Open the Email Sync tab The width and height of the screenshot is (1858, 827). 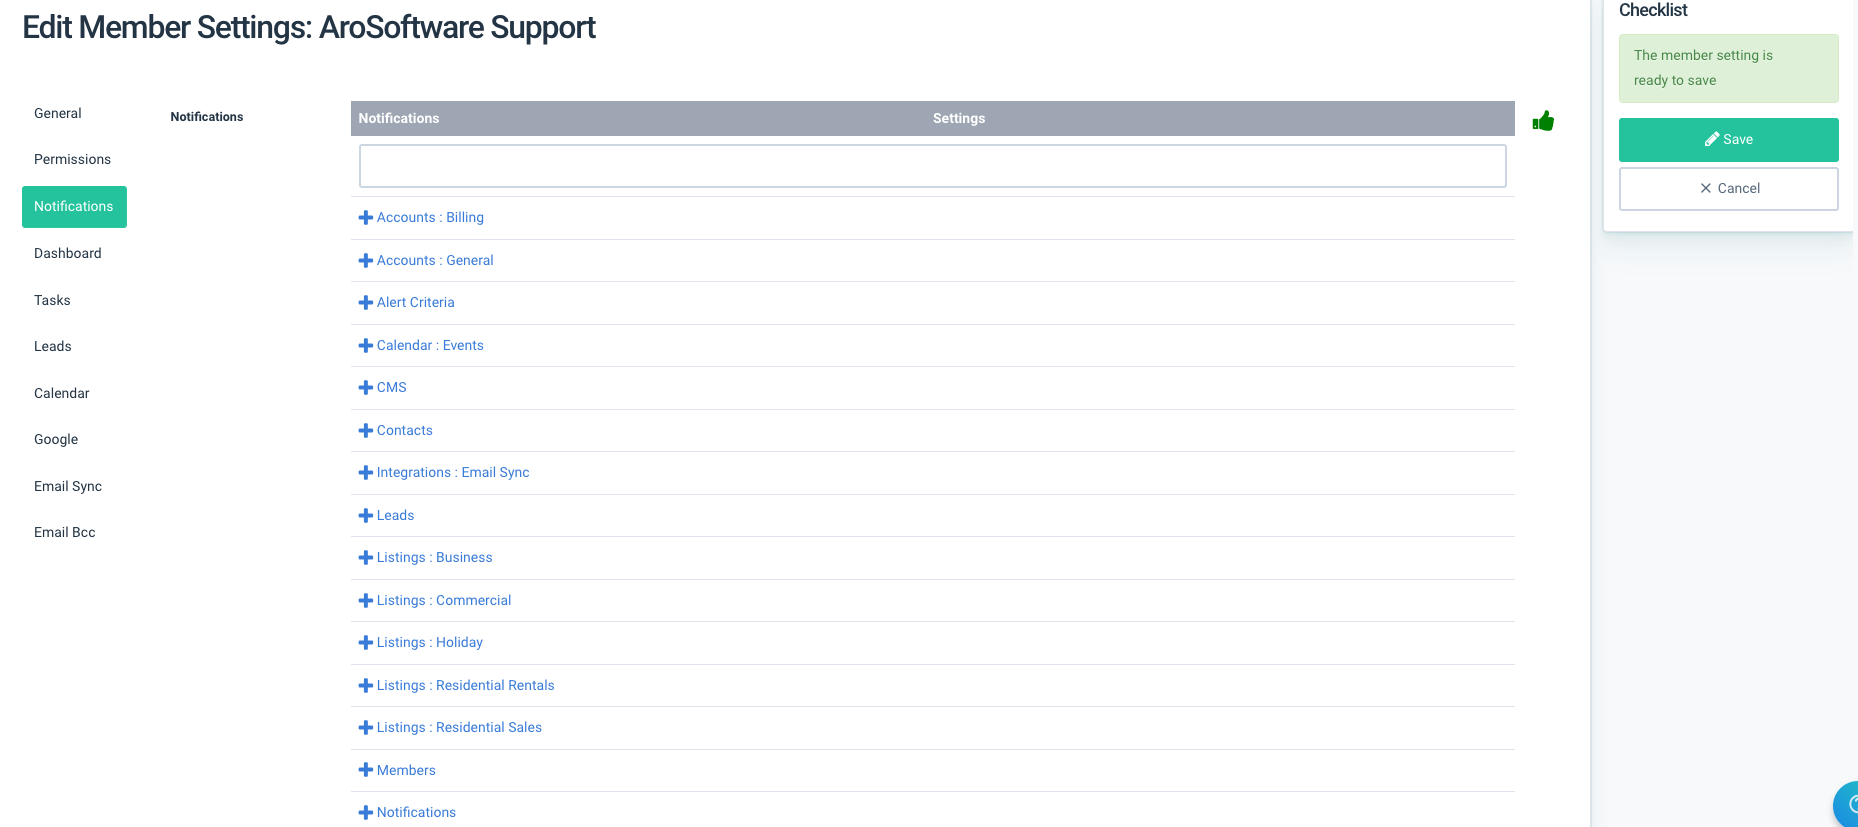(68, 486)
